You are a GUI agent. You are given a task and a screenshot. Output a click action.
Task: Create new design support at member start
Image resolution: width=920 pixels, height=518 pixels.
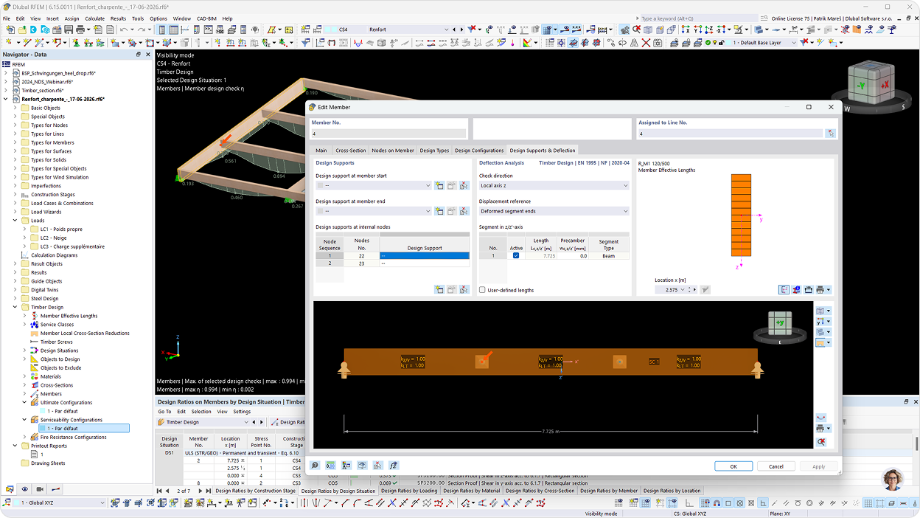[x=439, y=185]
